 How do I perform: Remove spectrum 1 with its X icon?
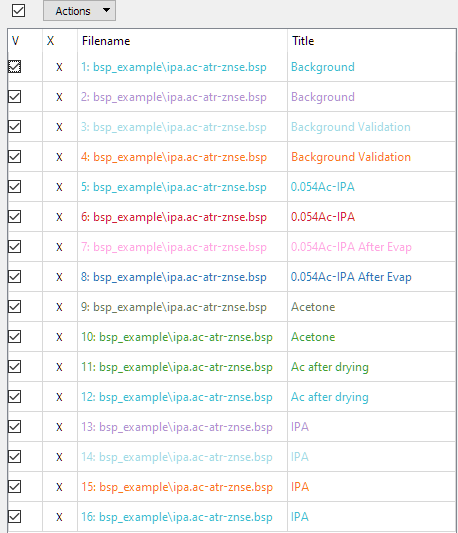pos(59,67)
